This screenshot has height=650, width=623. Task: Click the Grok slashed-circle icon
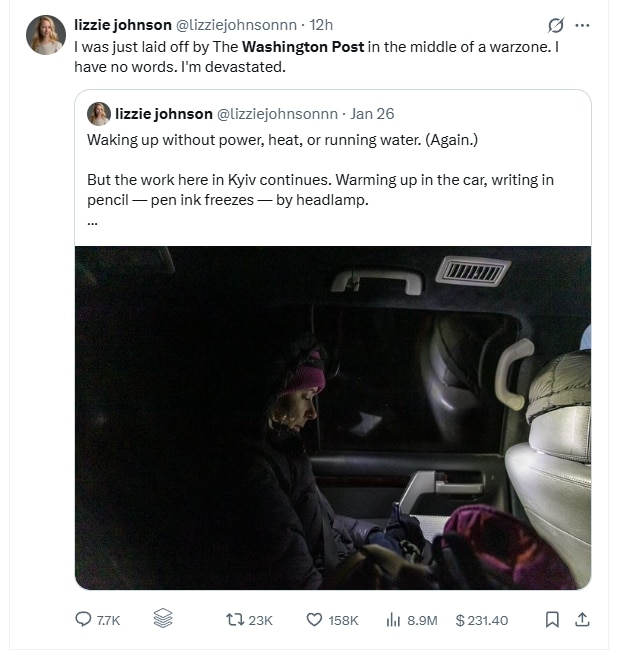555,25
